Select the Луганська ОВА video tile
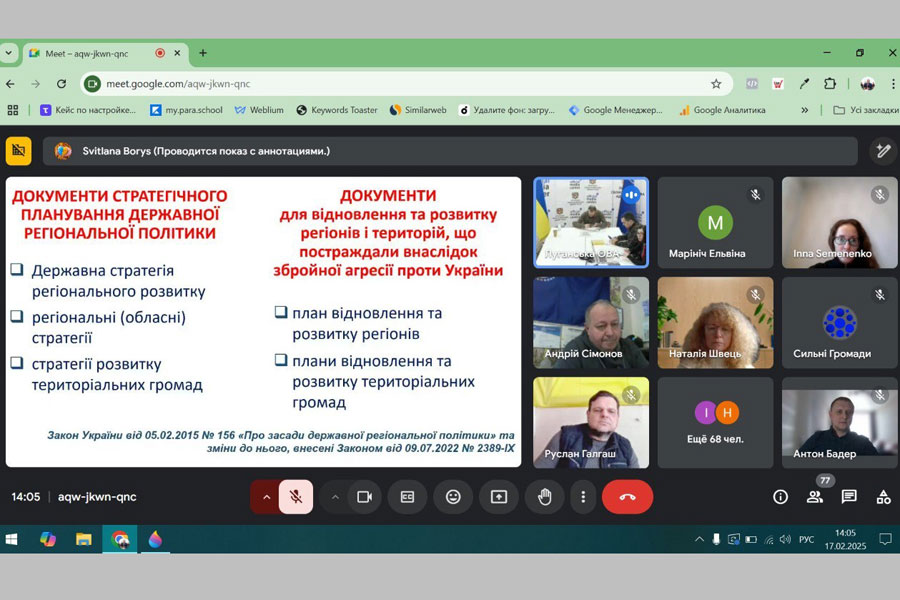The width and height of the screenshot is (900, 600). 591,223
